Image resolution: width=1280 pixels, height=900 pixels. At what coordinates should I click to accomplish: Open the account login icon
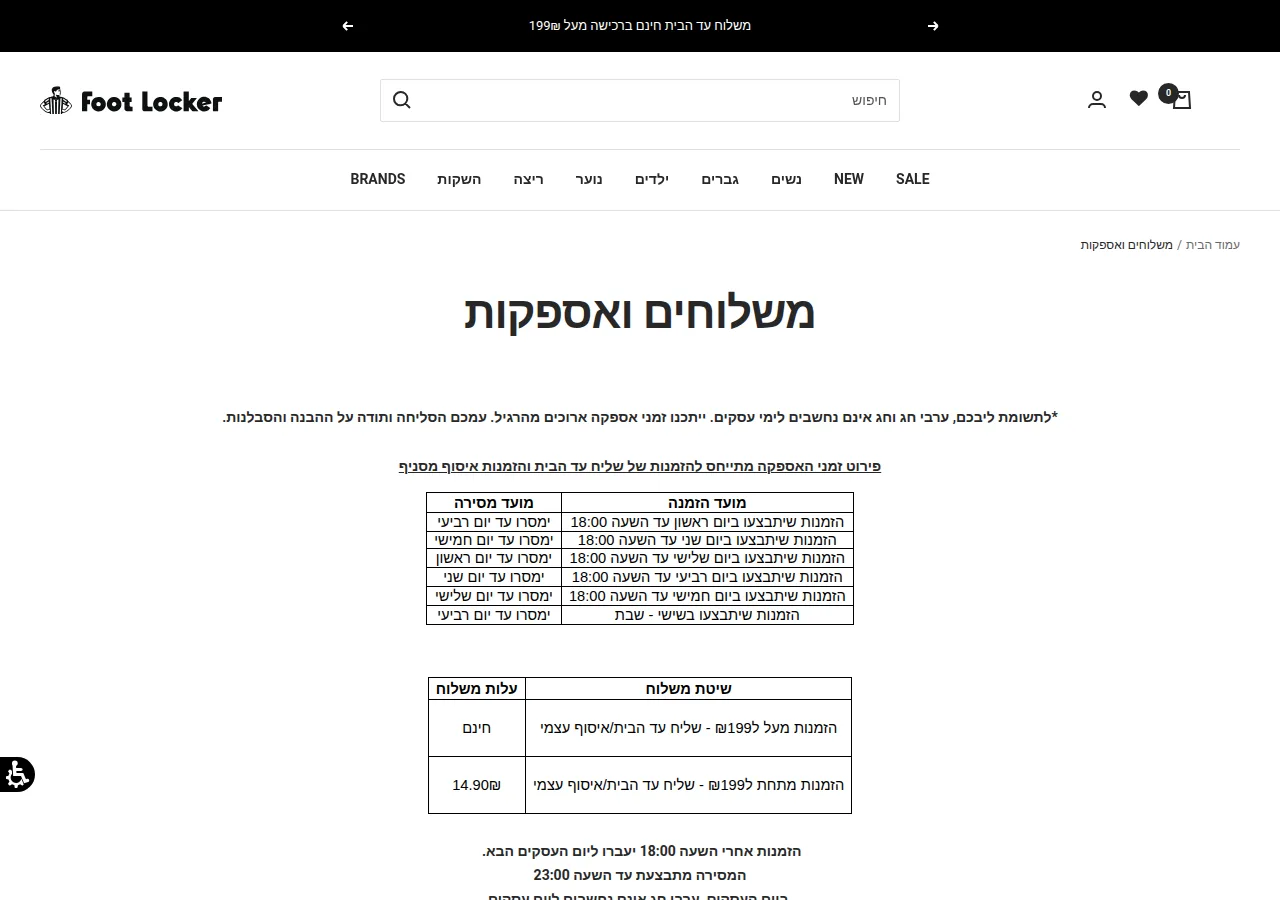1097,100
